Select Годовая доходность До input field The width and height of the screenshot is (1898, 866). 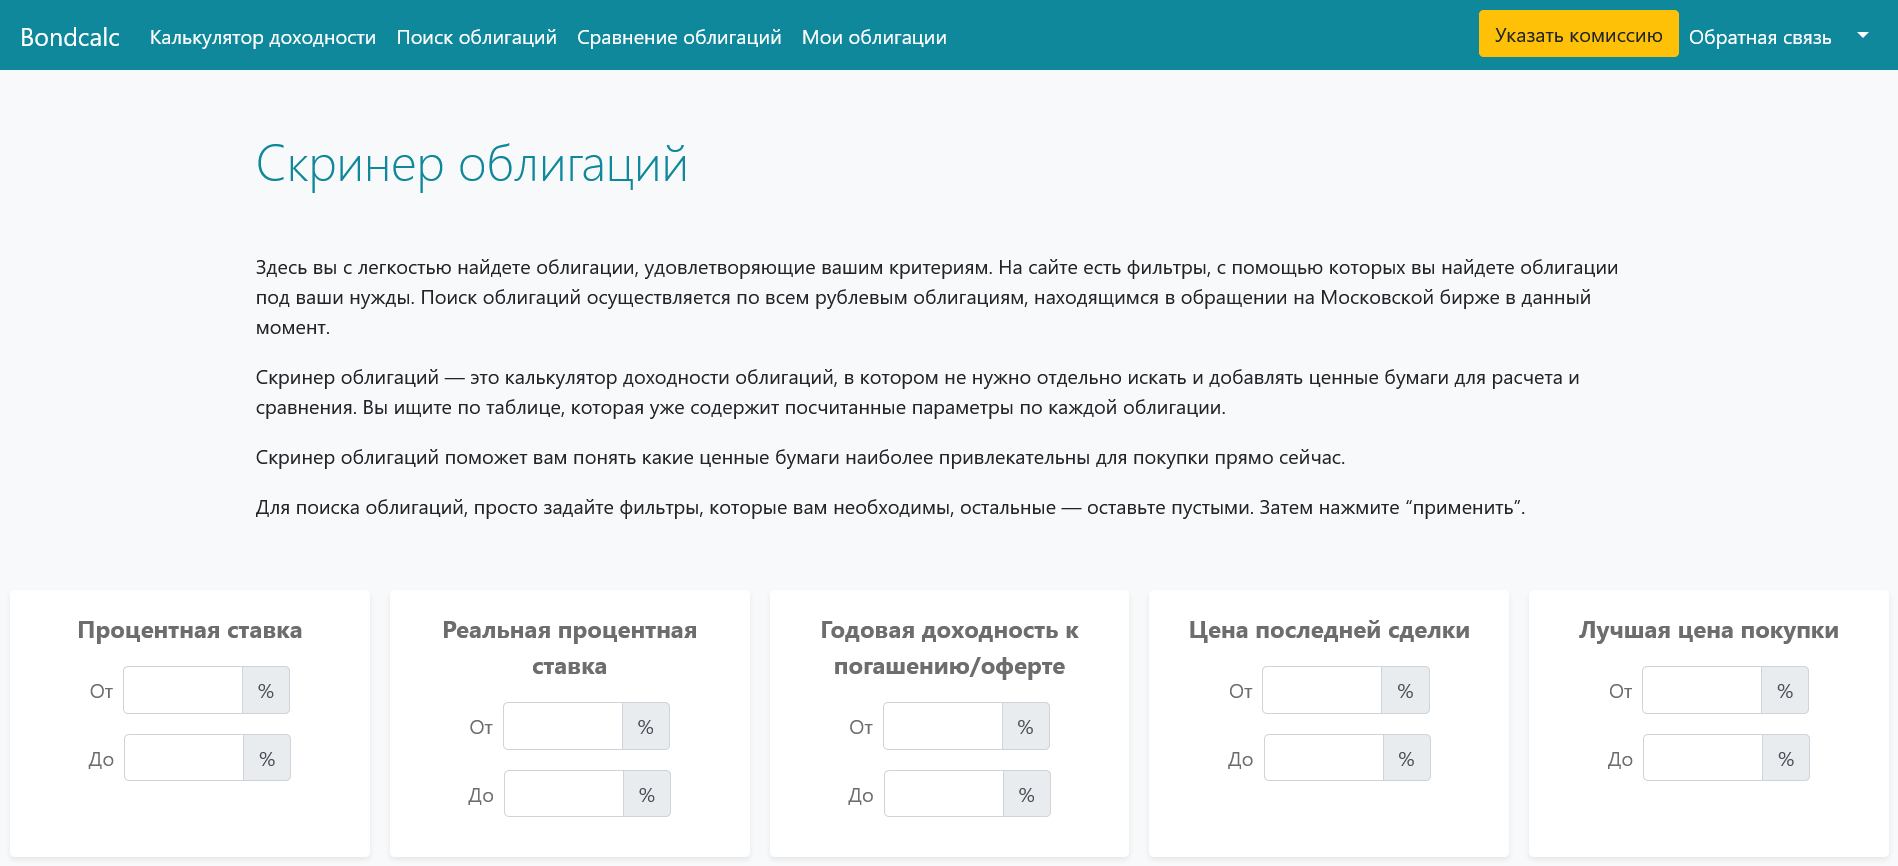944,795
